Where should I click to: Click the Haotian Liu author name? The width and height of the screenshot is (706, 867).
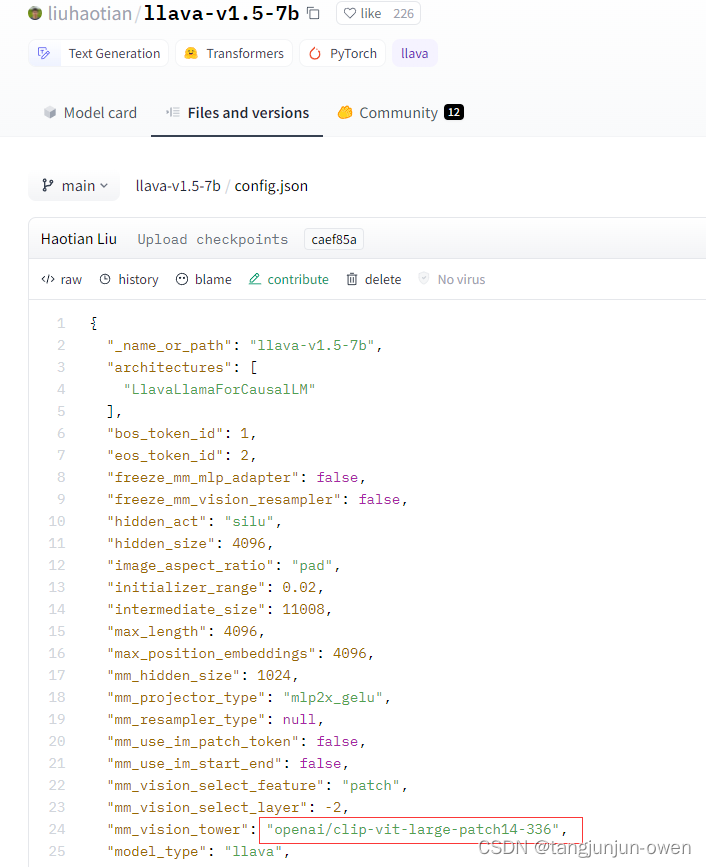pyautogui.click(x=79, y=239)
